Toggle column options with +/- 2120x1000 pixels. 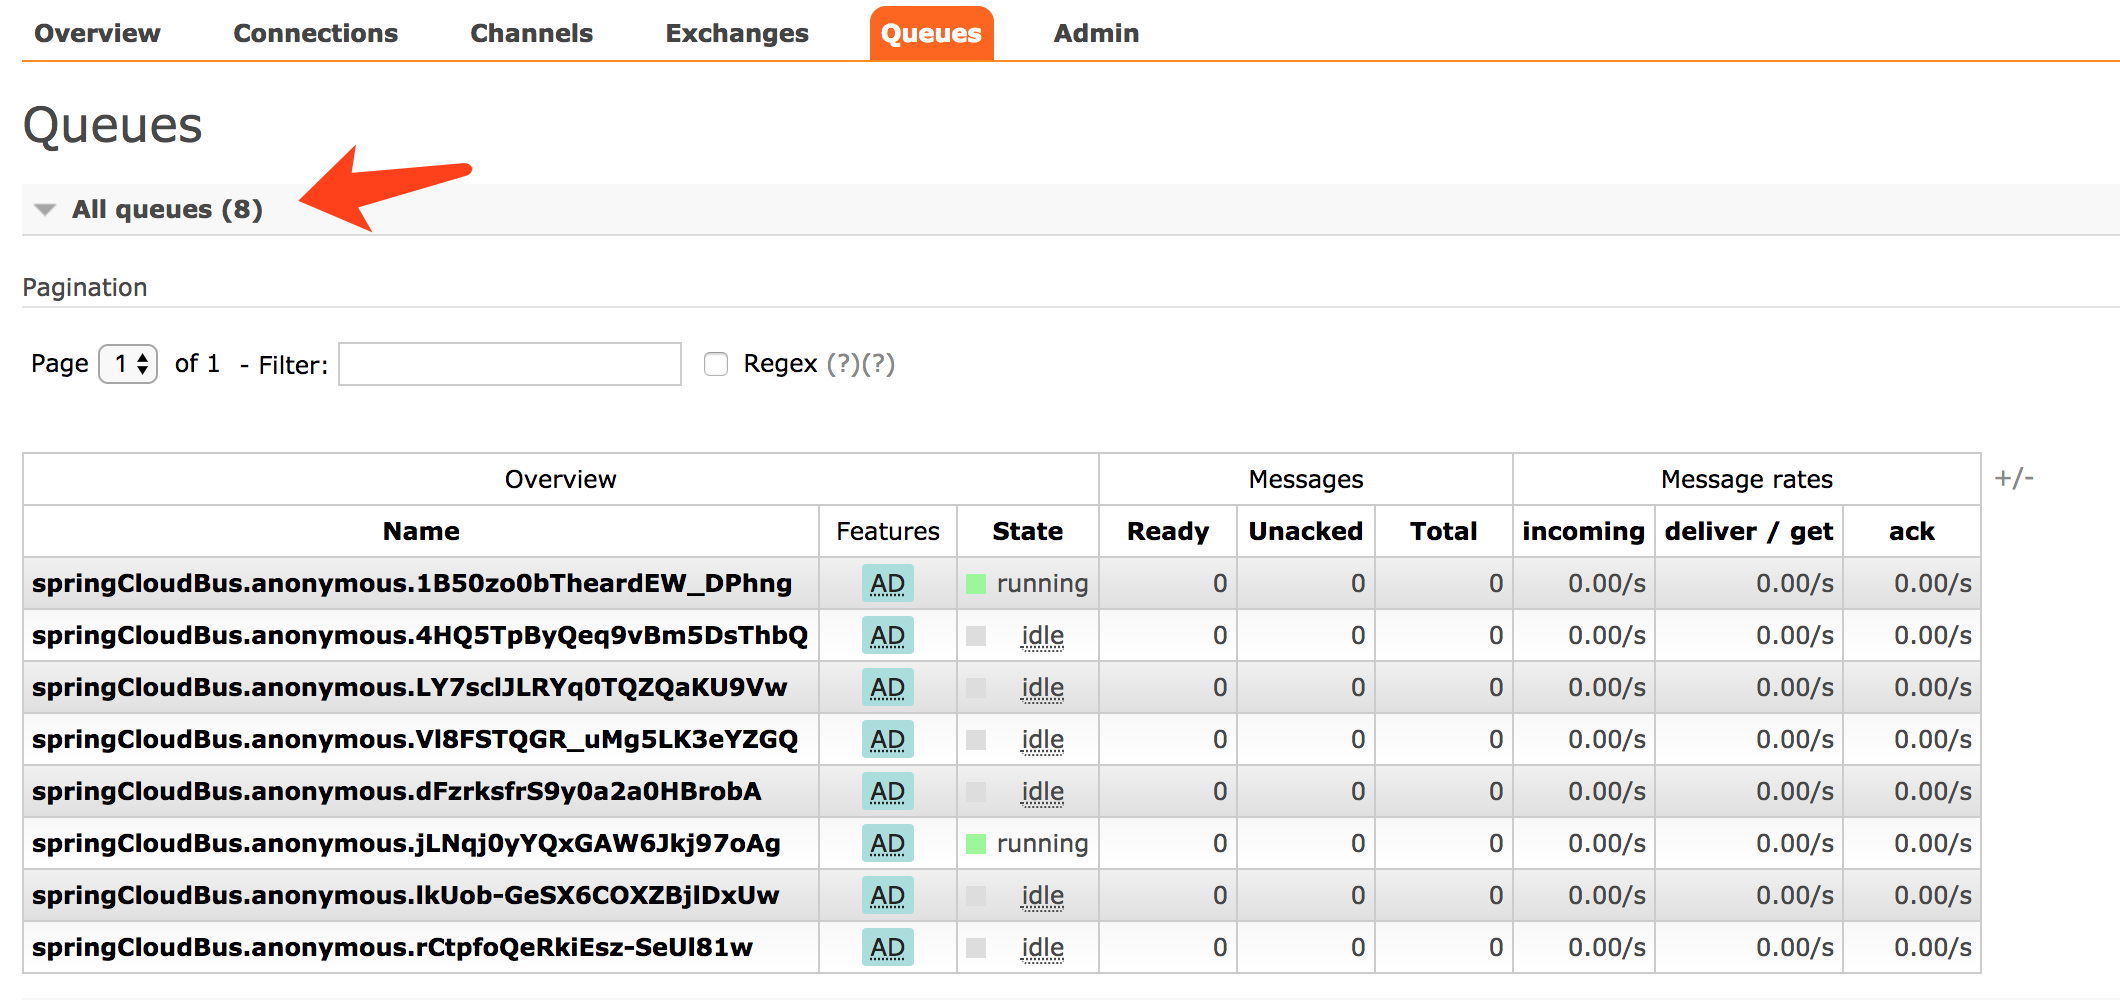(x=2014, y=478)
